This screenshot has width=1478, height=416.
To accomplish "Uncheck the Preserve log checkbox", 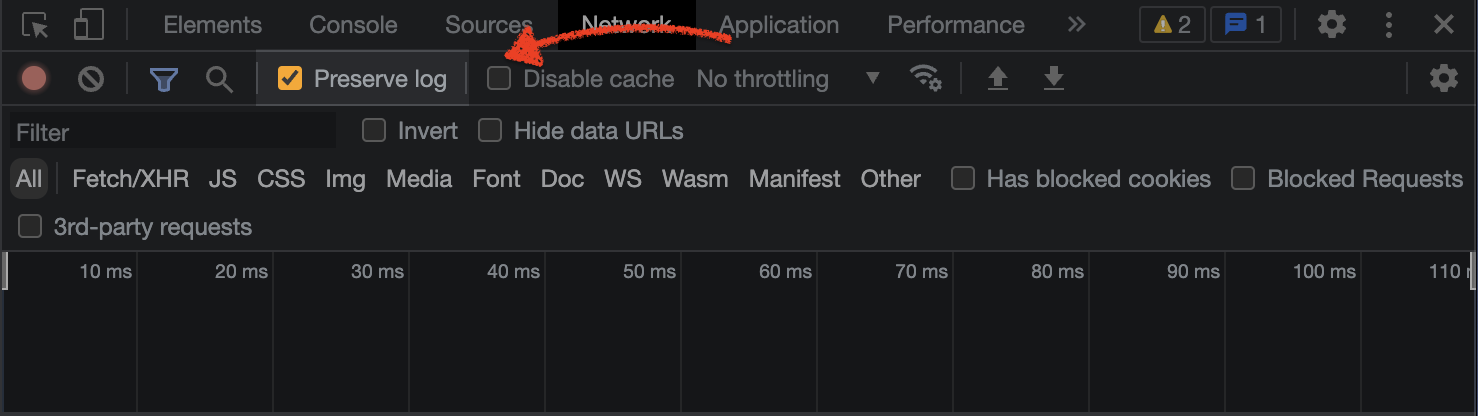I will coord(290,78).
